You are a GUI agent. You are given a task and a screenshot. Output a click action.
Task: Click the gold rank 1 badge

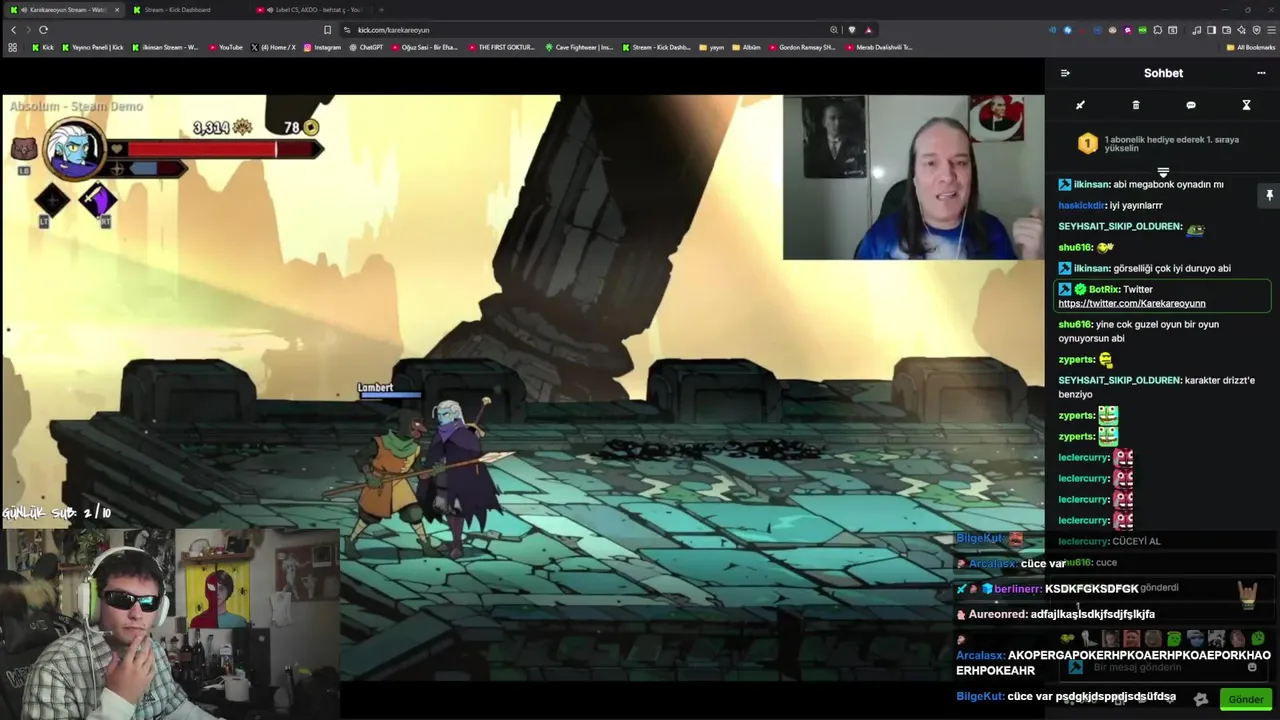pos(1088,143)
